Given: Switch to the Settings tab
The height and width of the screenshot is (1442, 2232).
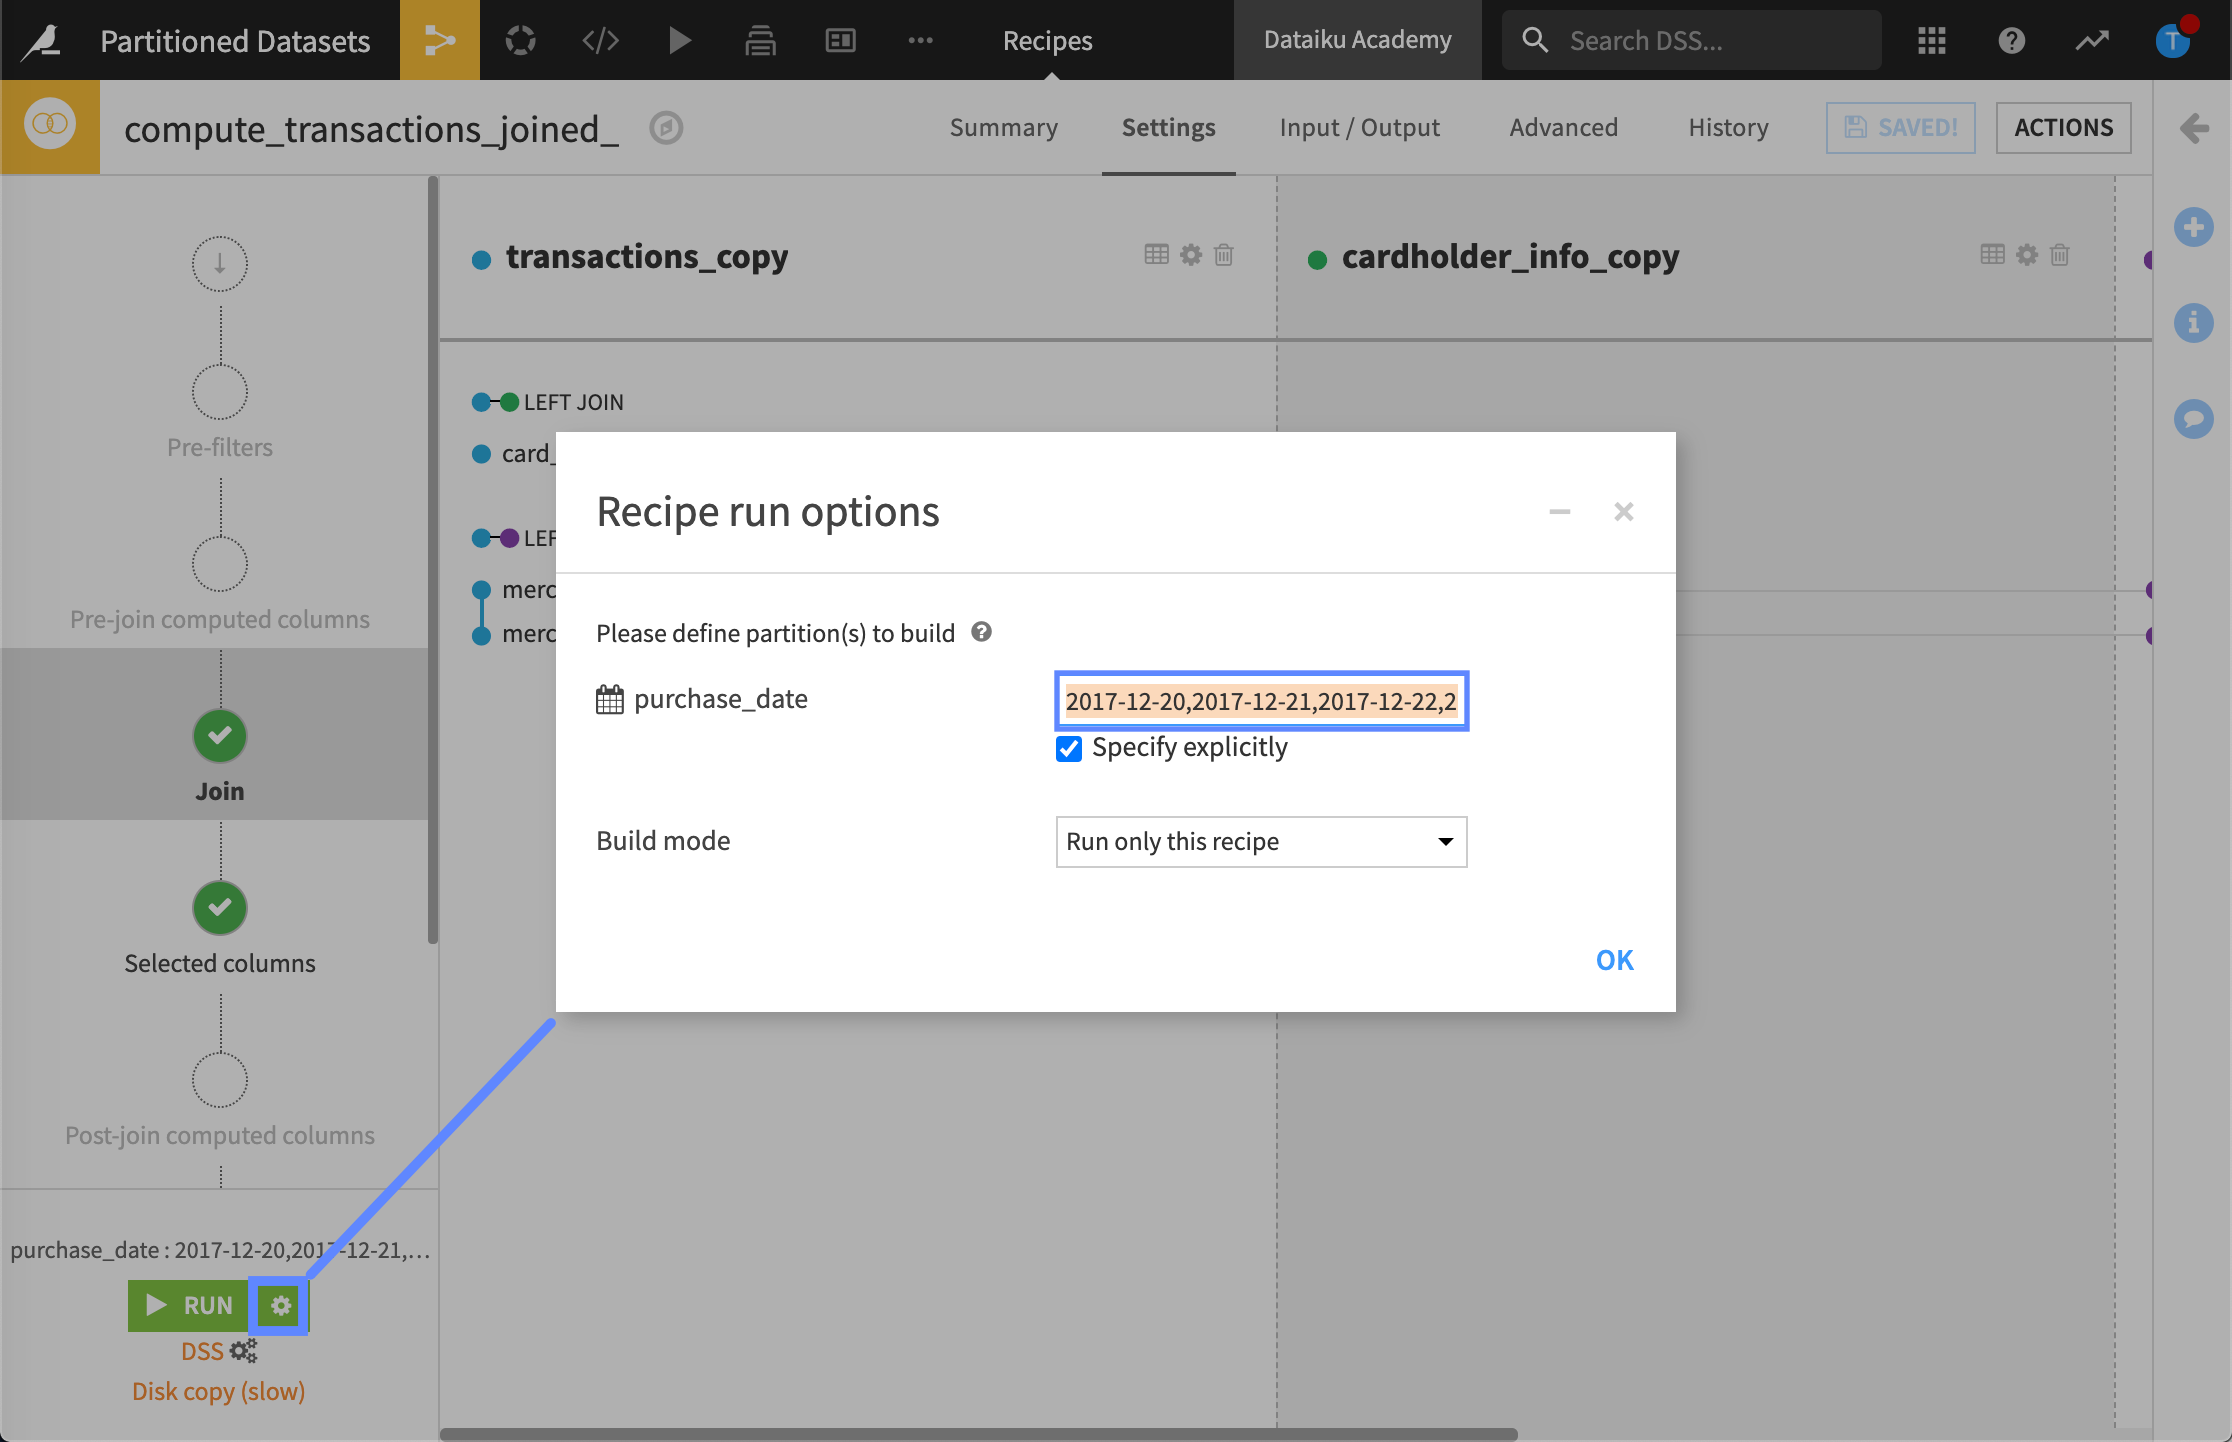Looking at the screenshot, I should click(1168, 125).
